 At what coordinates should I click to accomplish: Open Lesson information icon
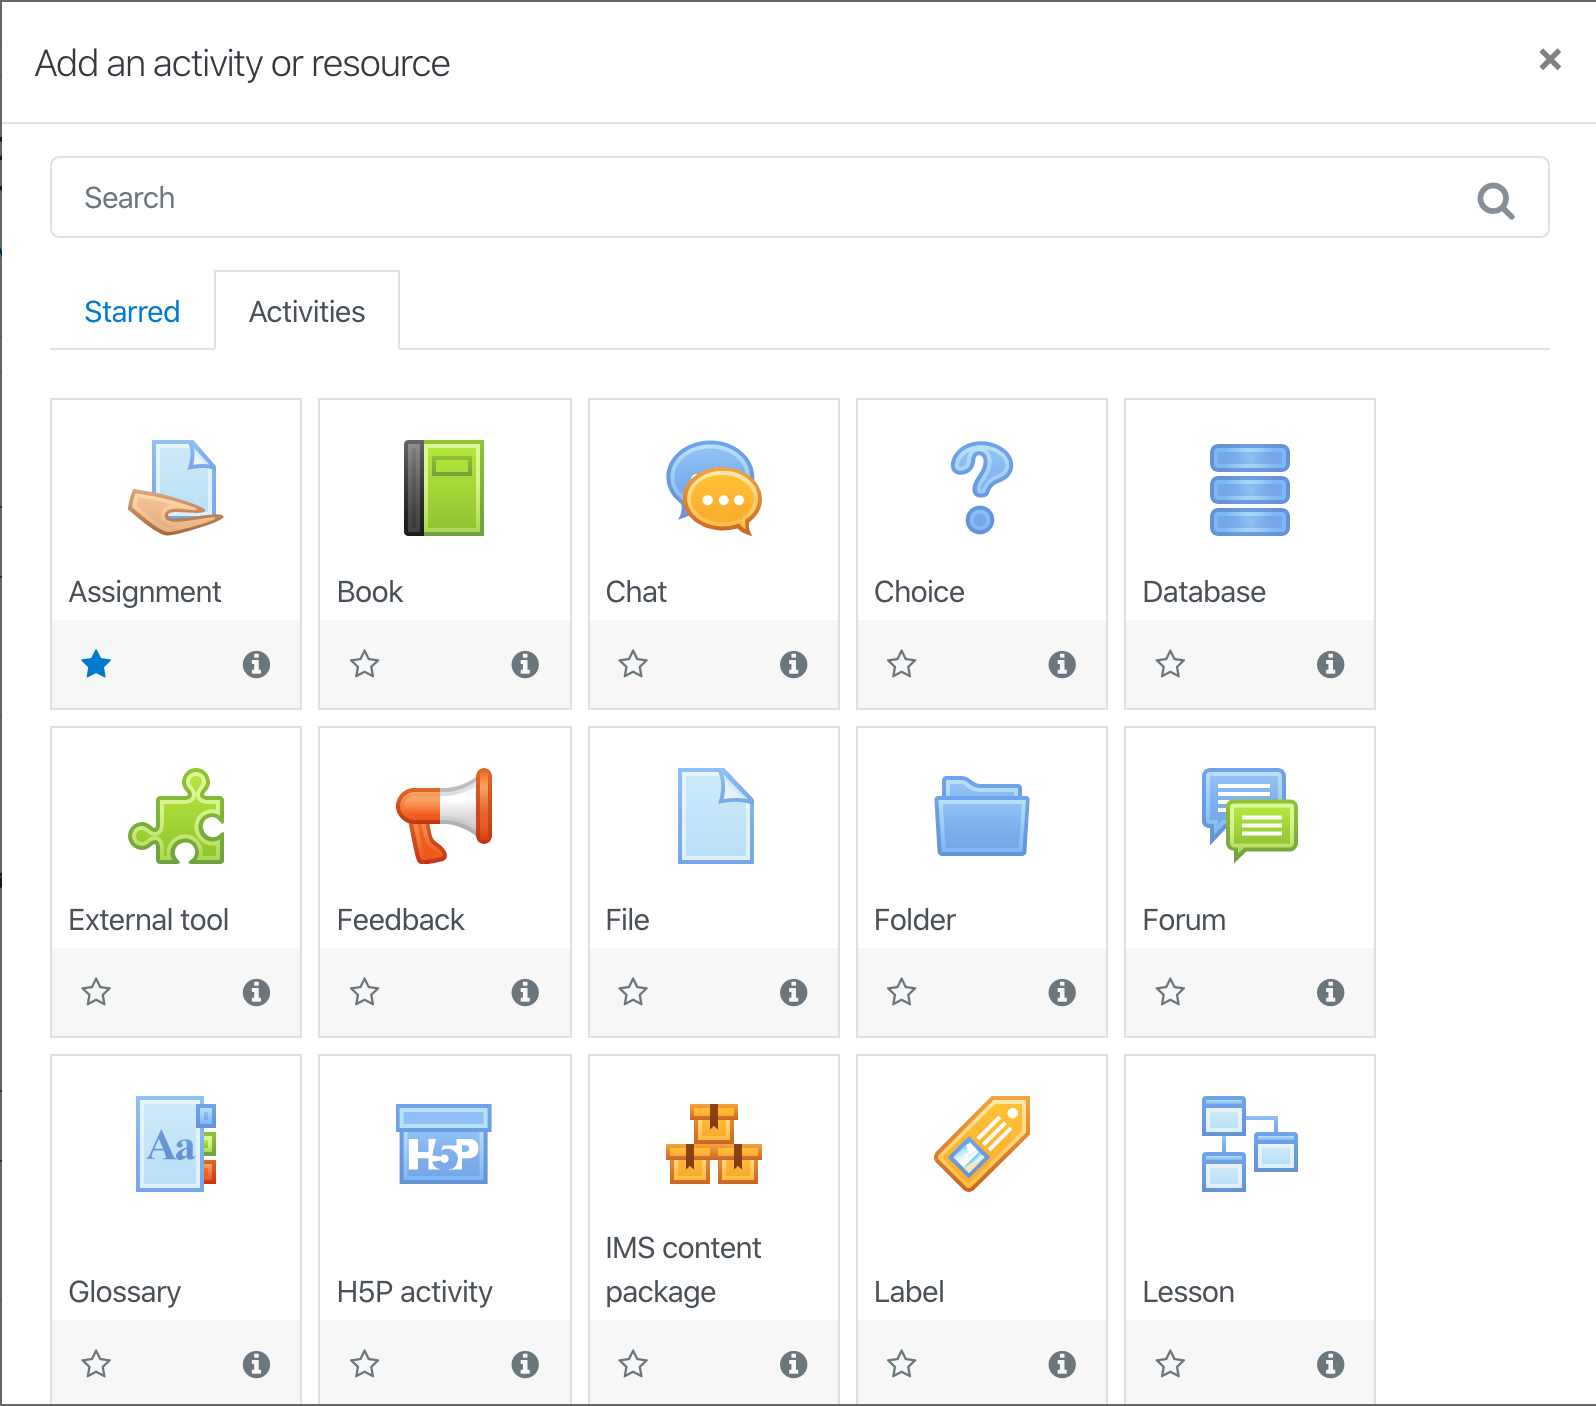(1330, 1364)
